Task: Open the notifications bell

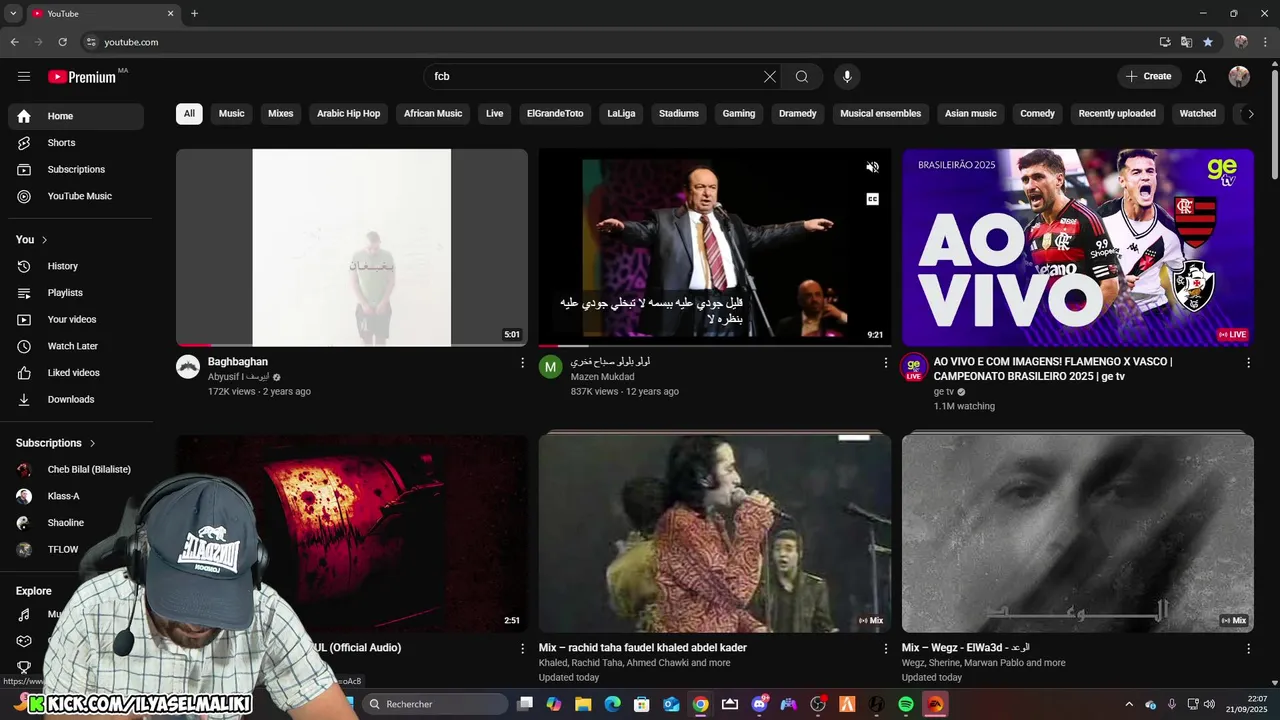Action: [1201, 76]
